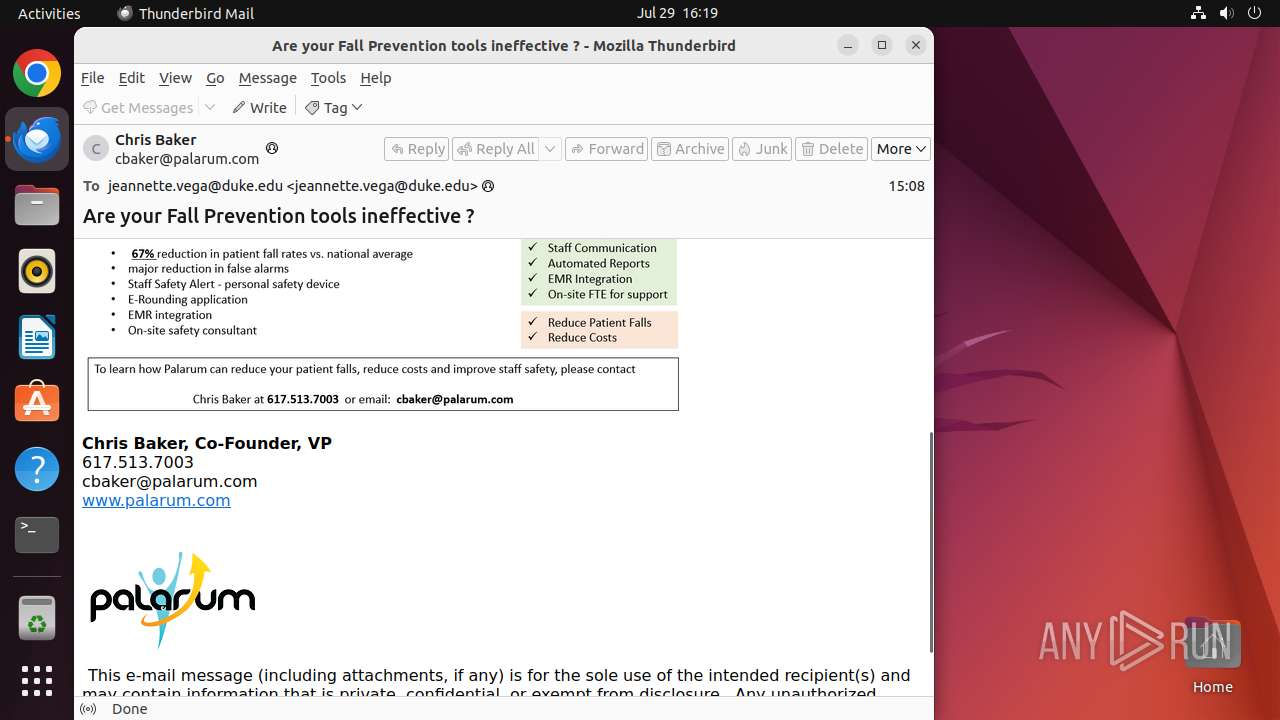Expand the More actions menu
Screen dimensions: 1280x720
901,149
